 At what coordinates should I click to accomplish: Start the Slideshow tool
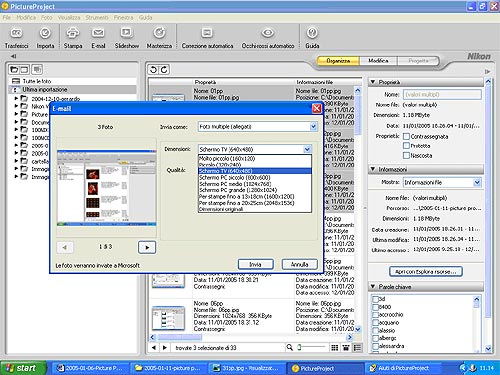point(126,38)
